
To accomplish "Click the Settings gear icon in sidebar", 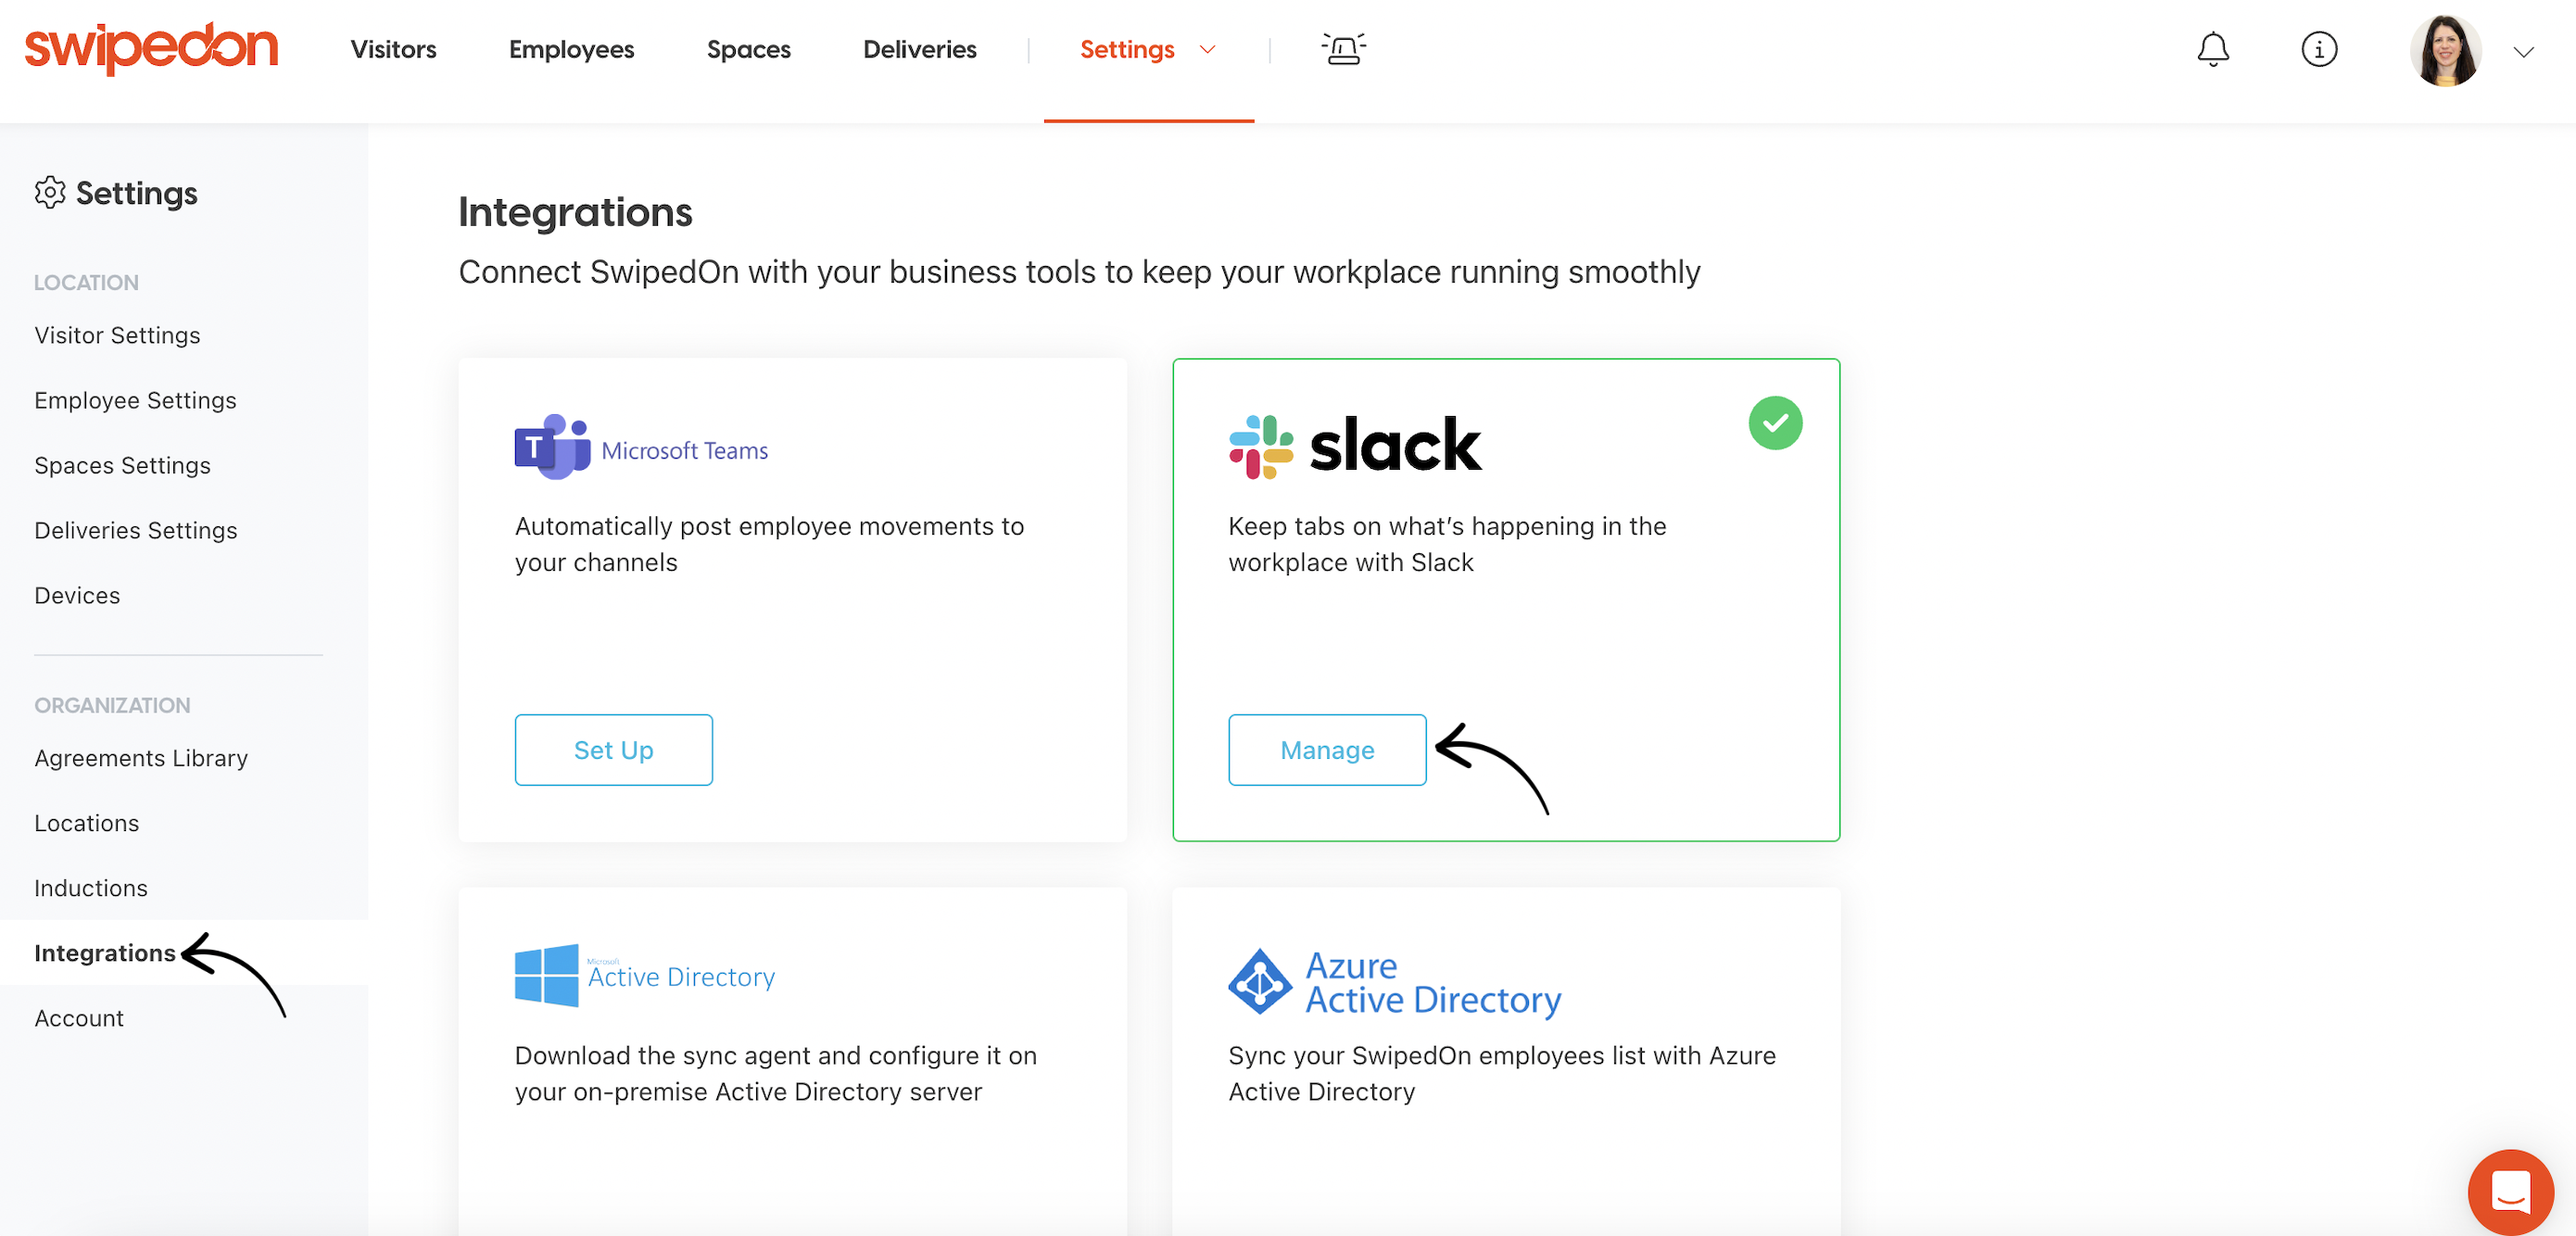I will [50, 192].
